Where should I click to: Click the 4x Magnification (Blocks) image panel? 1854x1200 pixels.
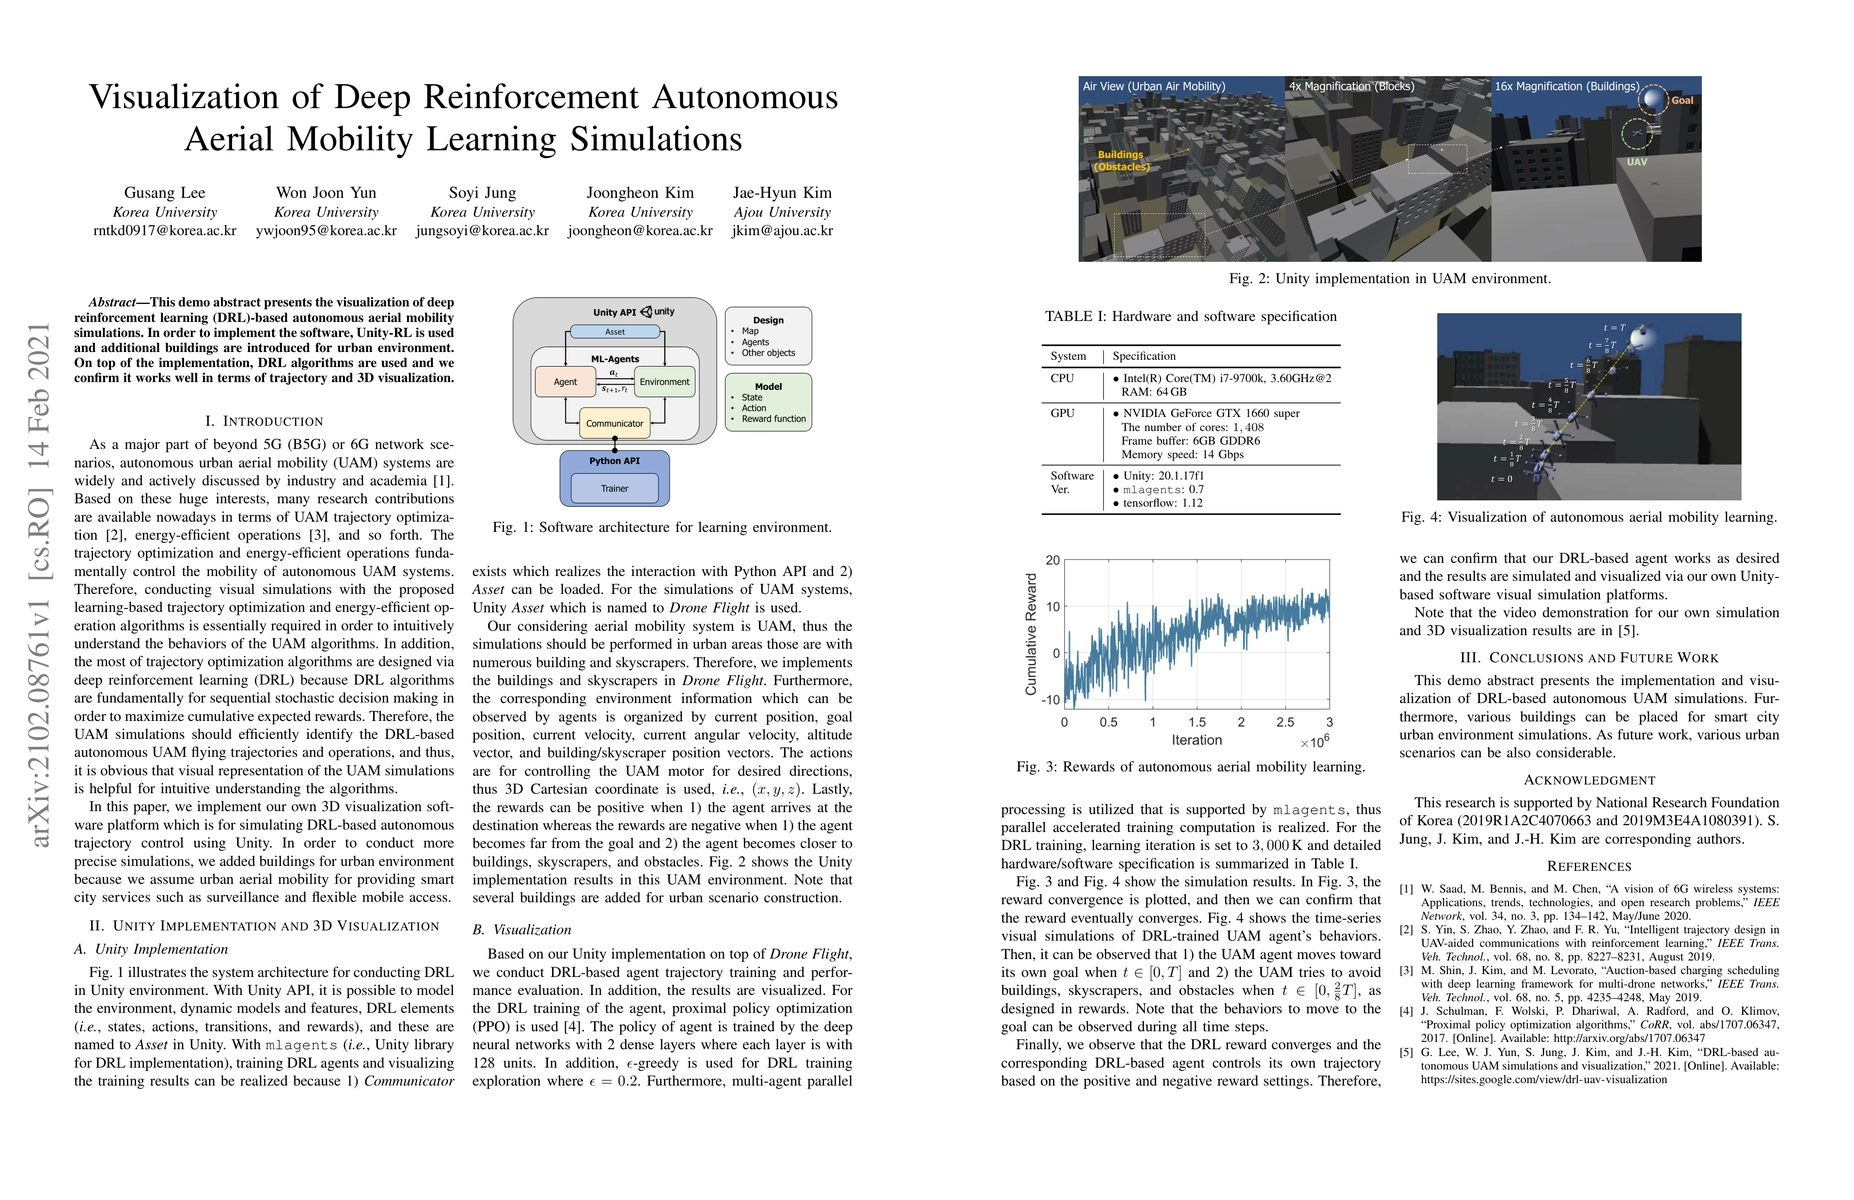(1387, 170)
